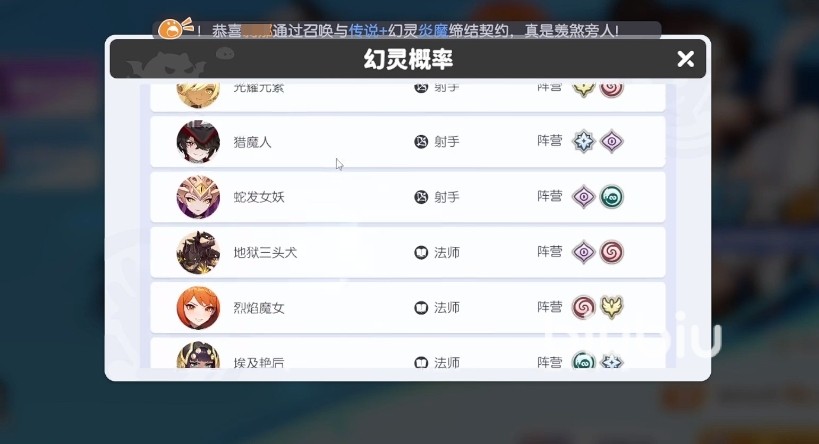Click the archer class icon beside 猎魔人

(x=421, y=142)
